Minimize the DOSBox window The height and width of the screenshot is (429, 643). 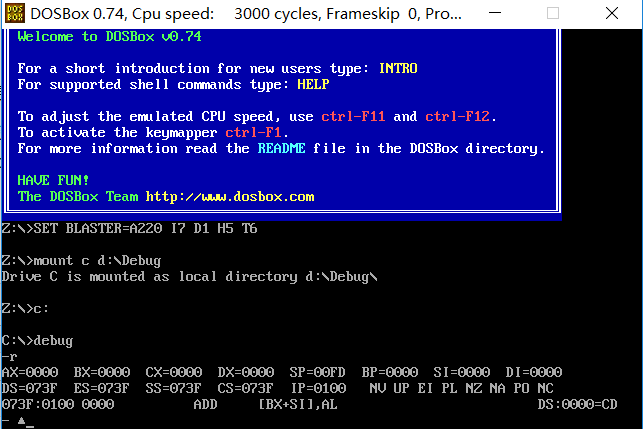(495, 13)
